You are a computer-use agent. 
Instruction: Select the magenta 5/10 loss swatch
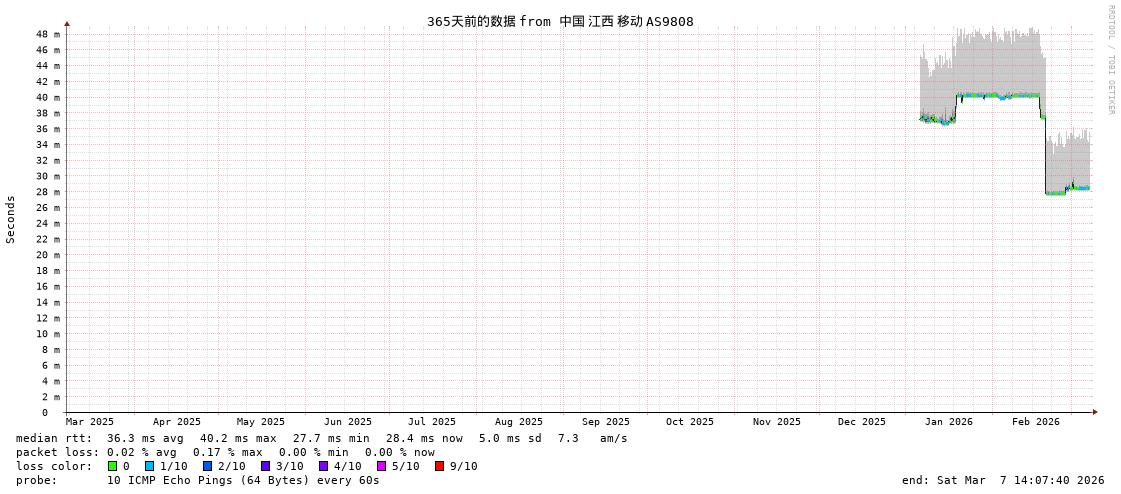pyautogui.click(x=381, y=466)
